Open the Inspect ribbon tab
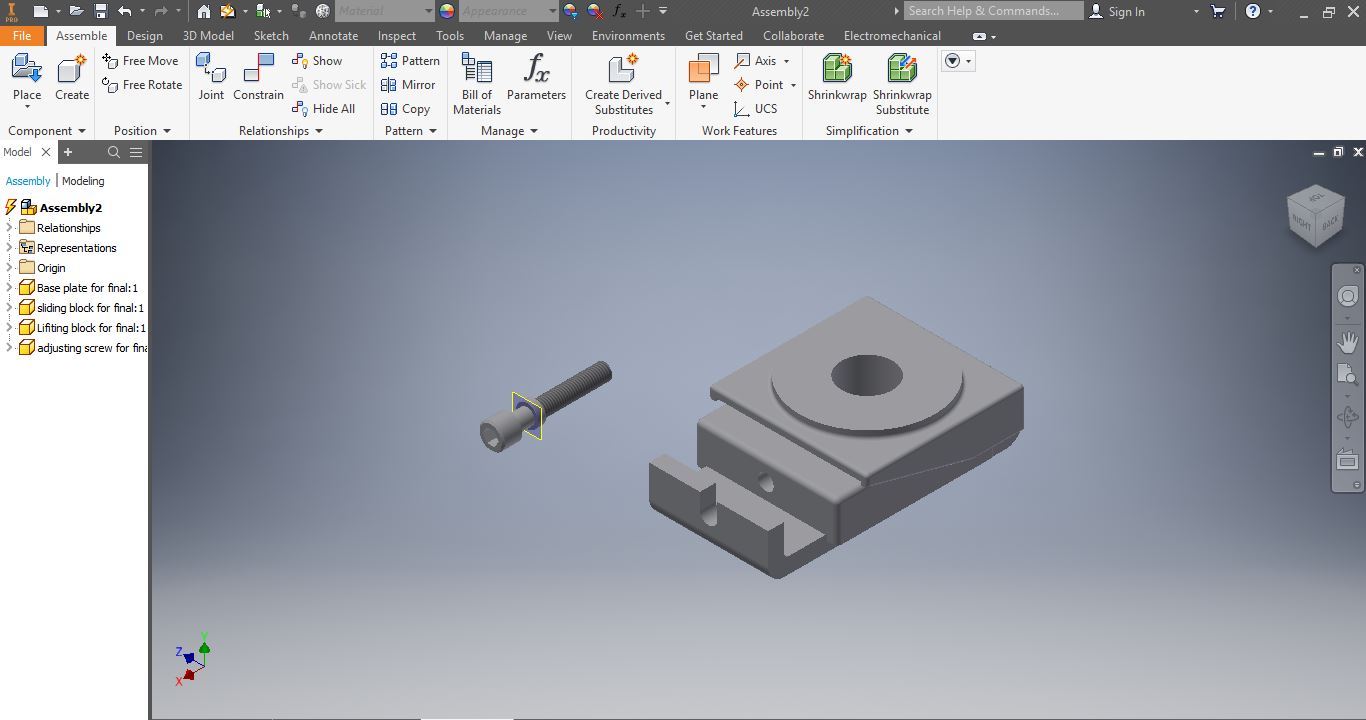Screen dimensions: 1366x720 pyautogui.click(x=397, y=36)
